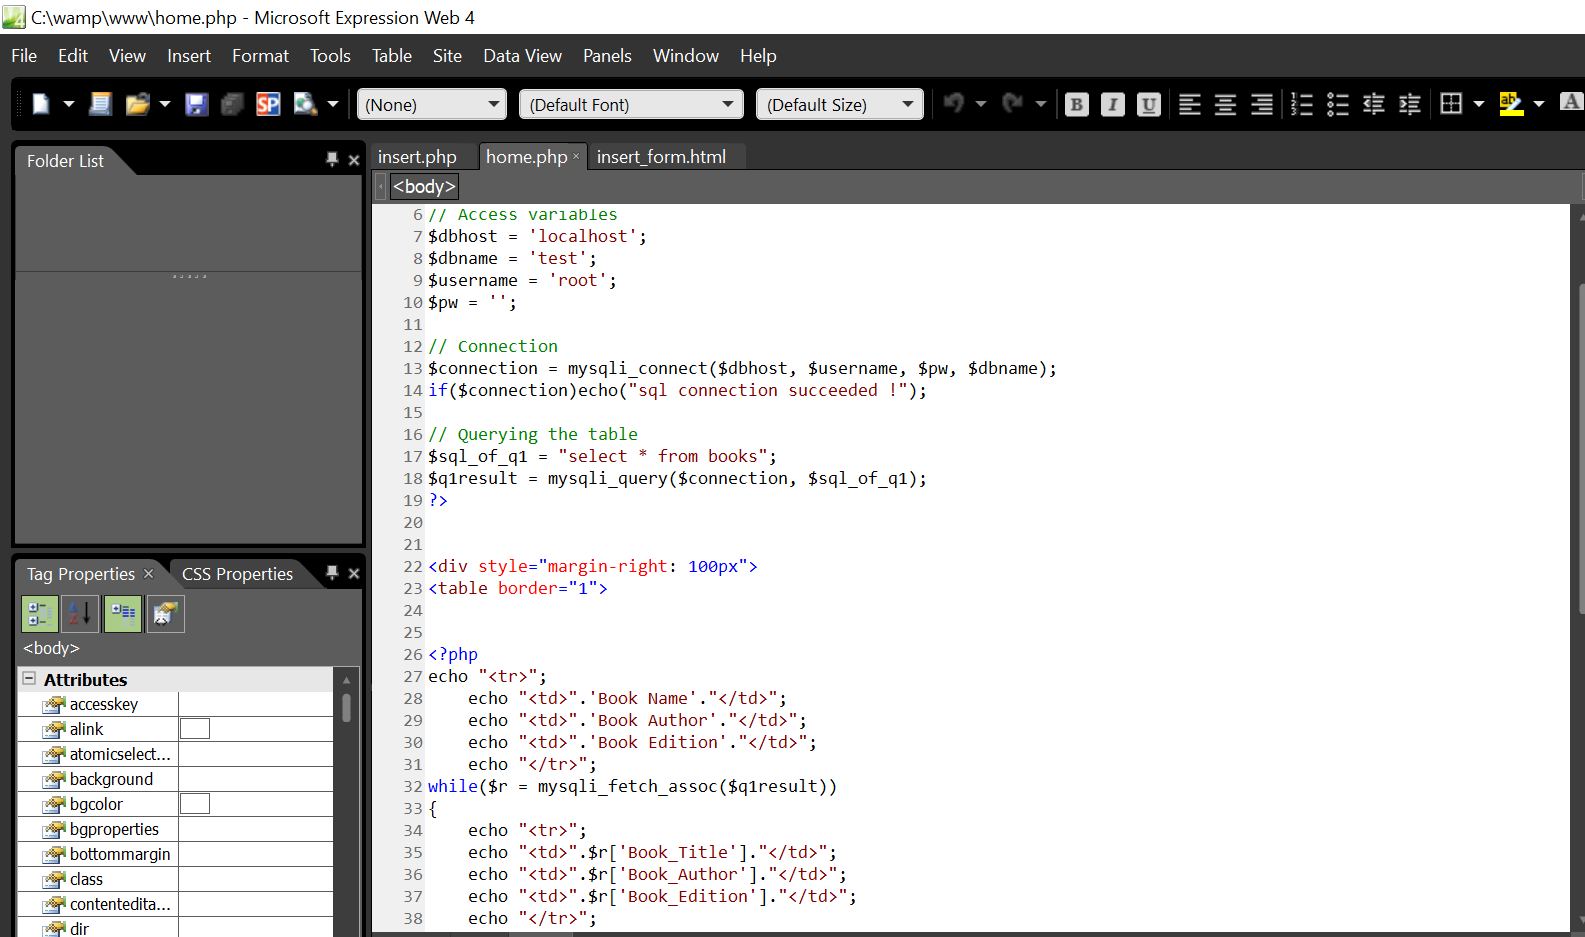Click the alink color swatch
Viewport: 1585px width, 937px height.
tap(195, 729)
